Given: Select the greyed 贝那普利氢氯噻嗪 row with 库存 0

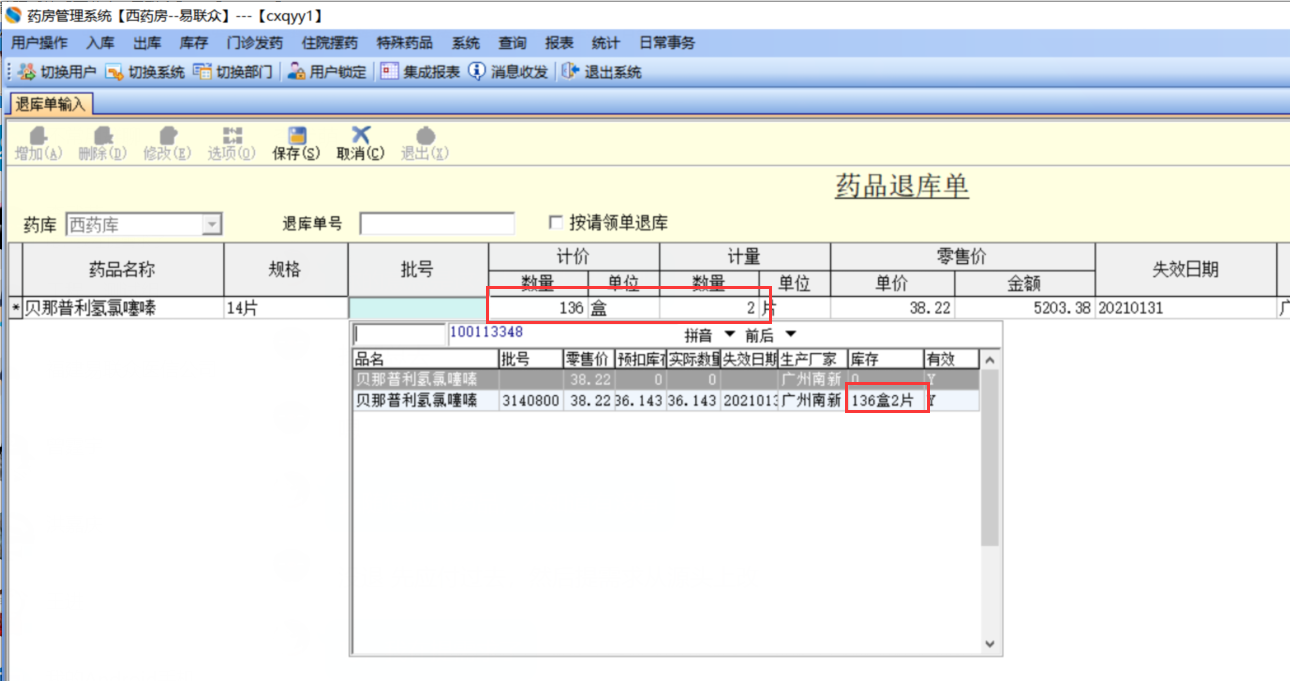Looking at the screenshot, I should click(666, 380).
